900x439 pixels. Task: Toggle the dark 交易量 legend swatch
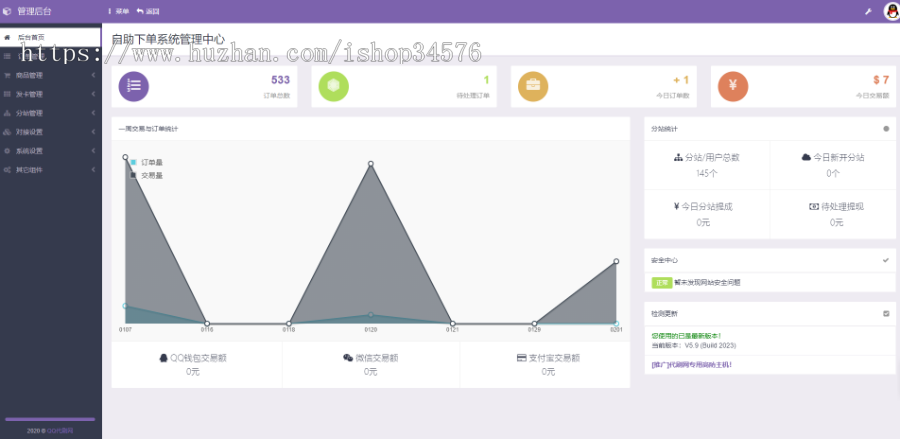point(133,175)
